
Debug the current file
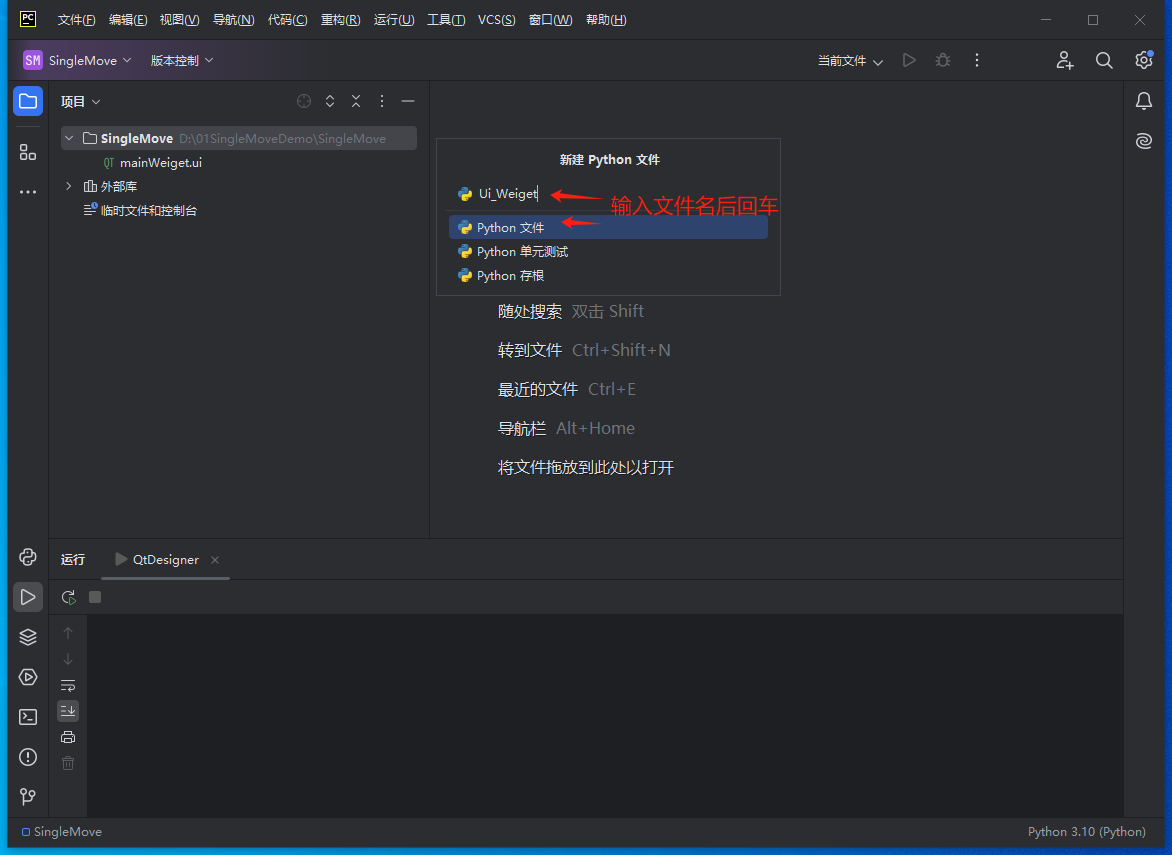coord(943,61)
